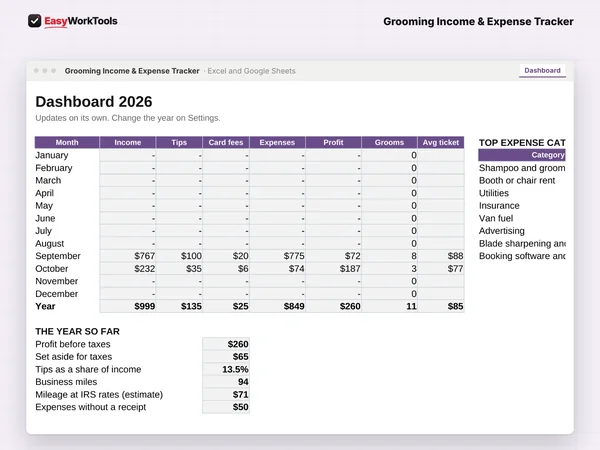This screenshot has height=450, width=600.
Task: Select the Insurance expense category
Action: (499, 206)
